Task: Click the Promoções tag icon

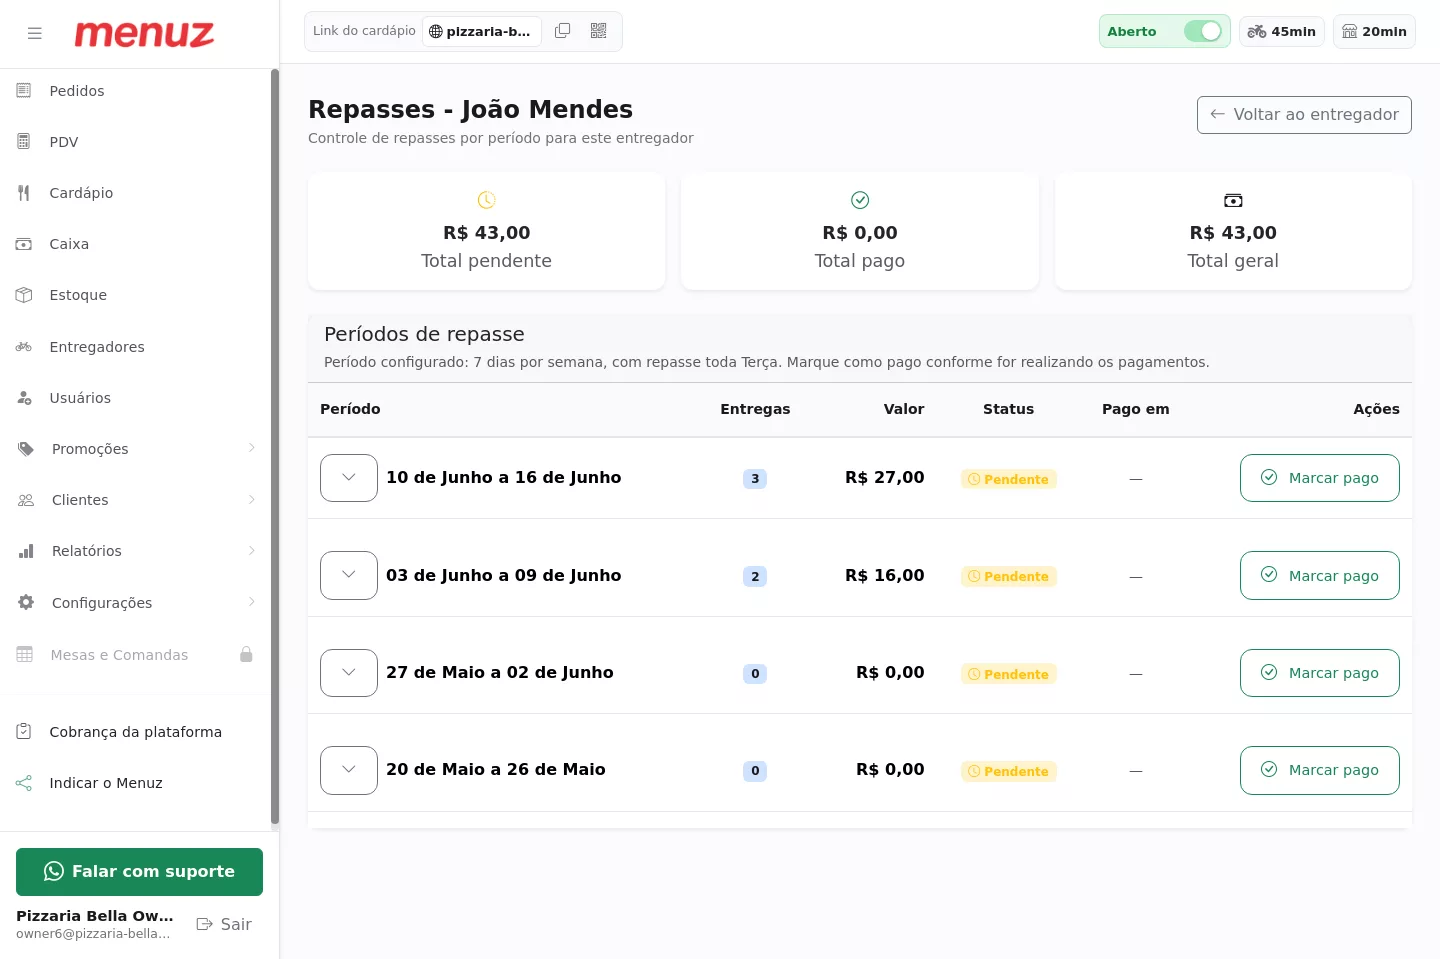Action: point(26,449)
